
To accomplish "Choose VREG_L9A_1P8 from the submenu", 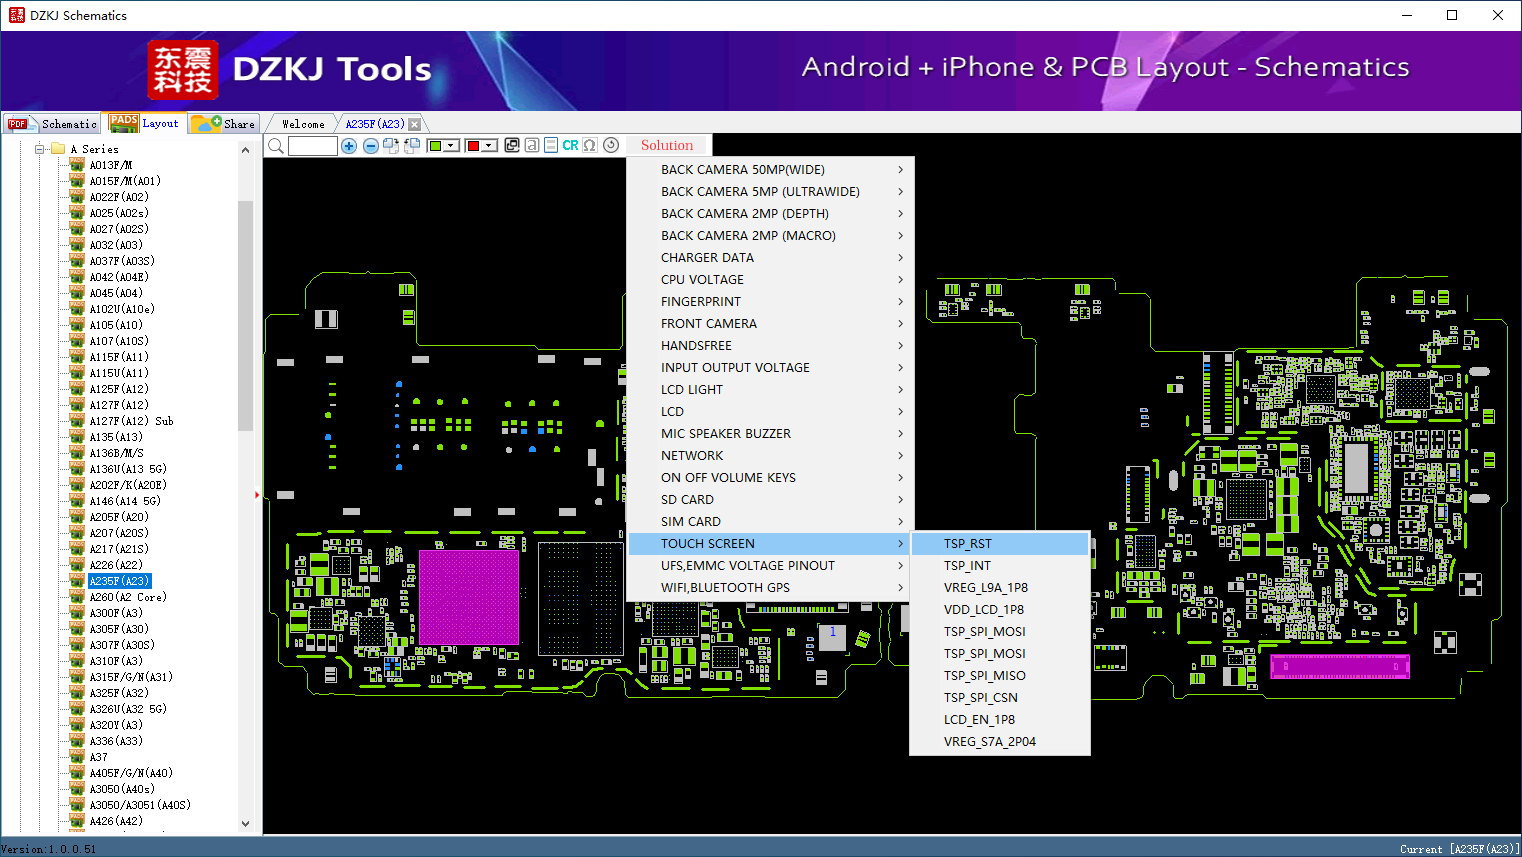I will coord(999,588).
